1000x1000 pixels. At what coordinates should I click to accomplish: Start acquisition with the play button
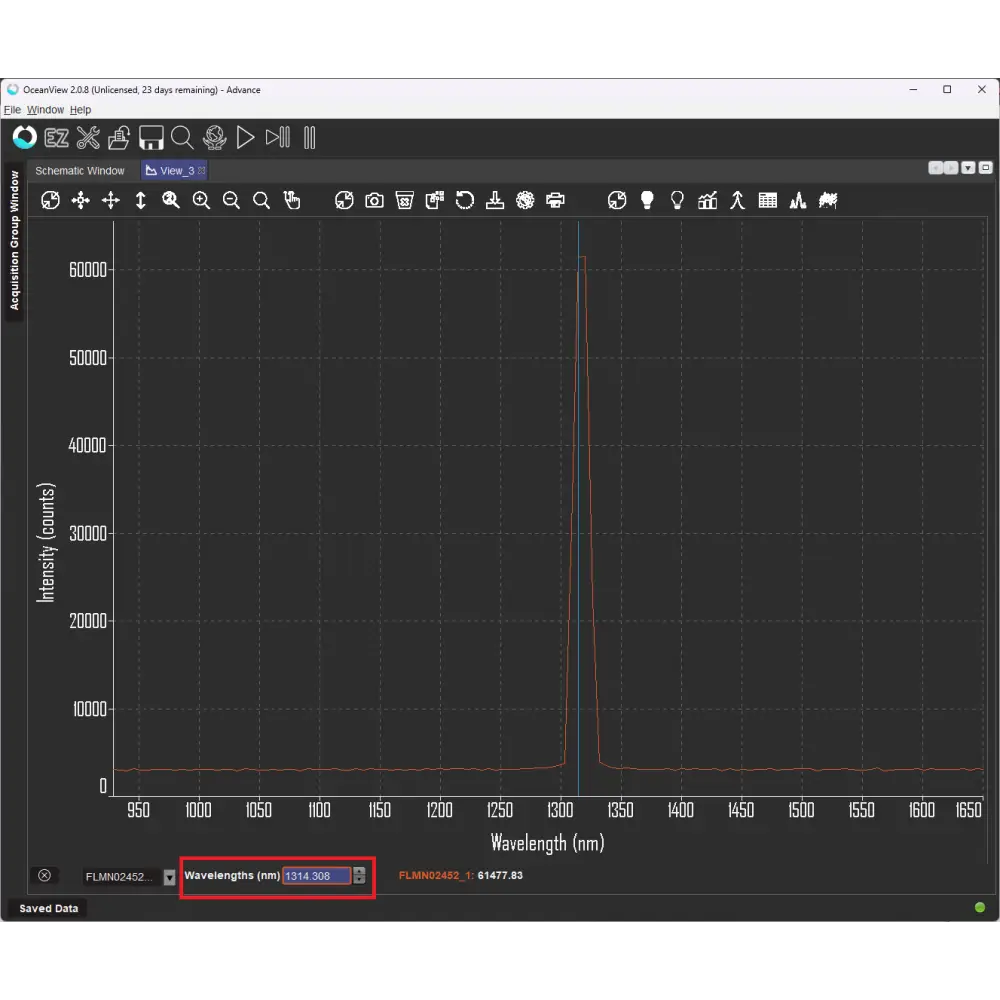coord(246,138)
